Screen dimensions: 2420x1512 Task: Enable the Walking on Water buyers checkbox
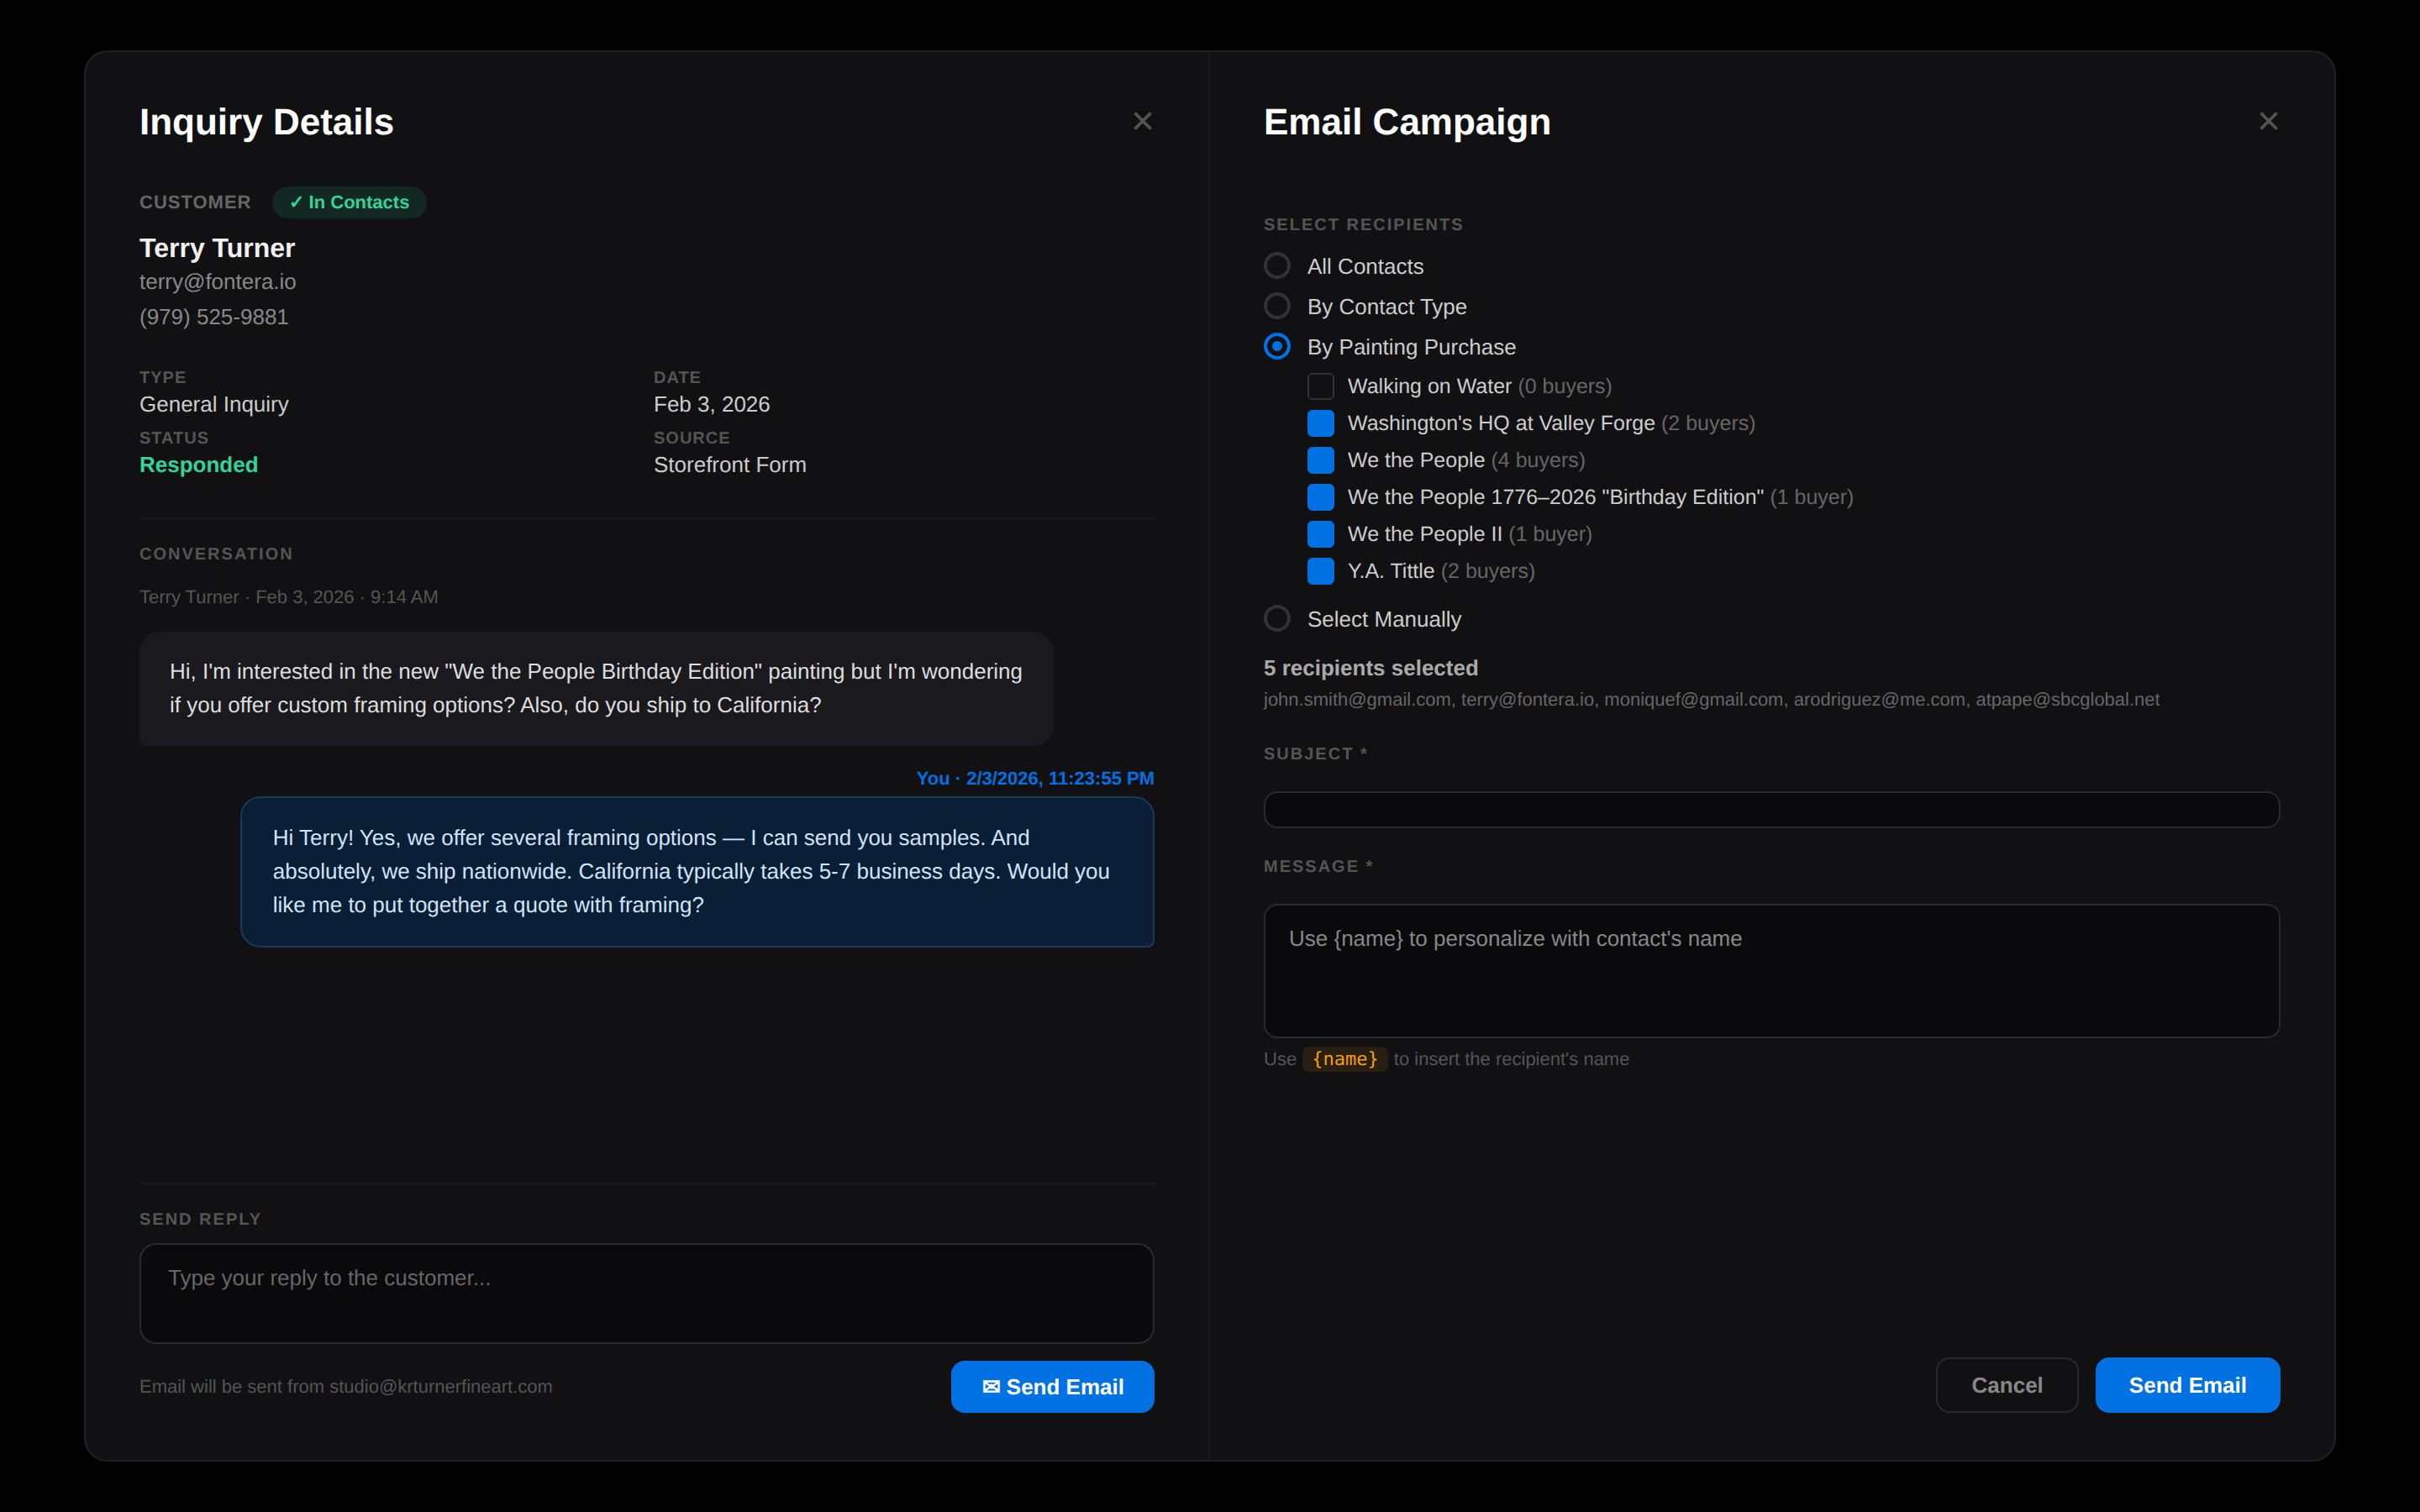[1321, 386]
